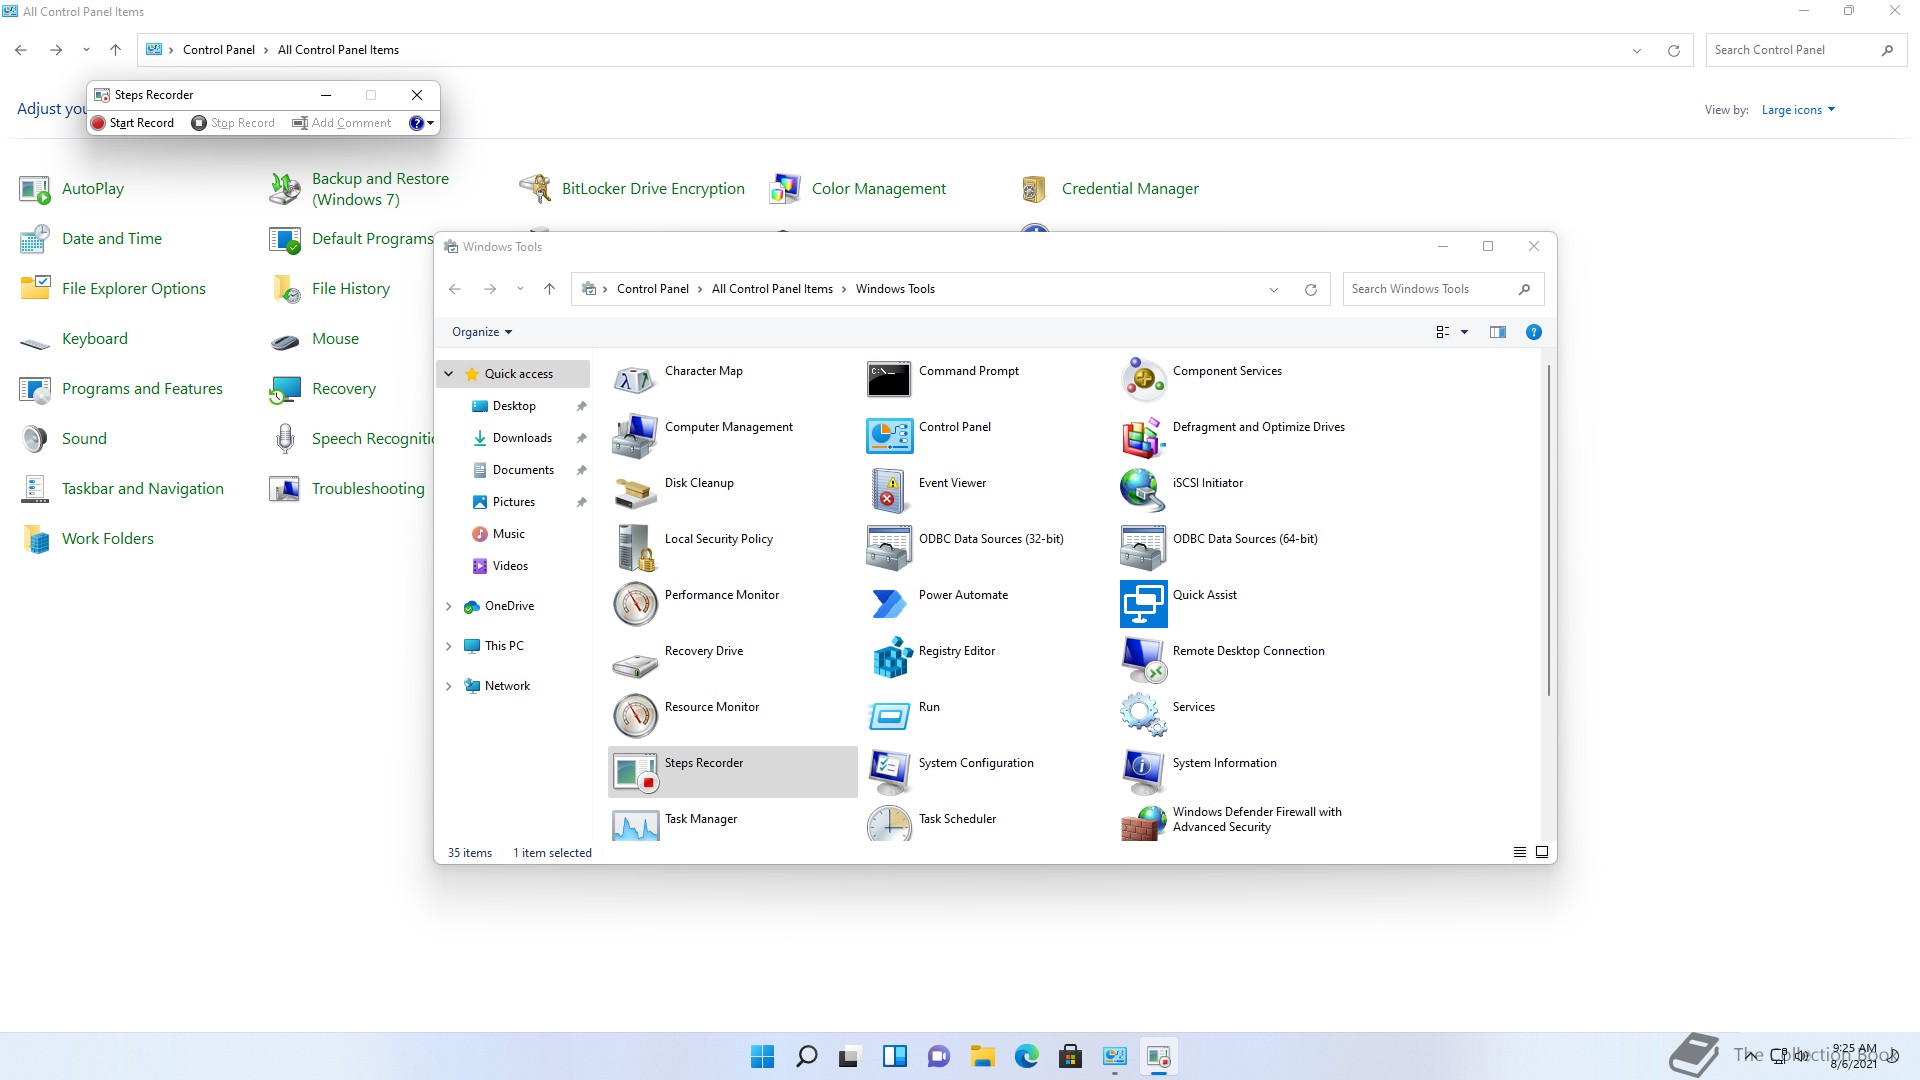
Task: Open ODBC Data Sources (64-bit) icon
Action: 1143,548
